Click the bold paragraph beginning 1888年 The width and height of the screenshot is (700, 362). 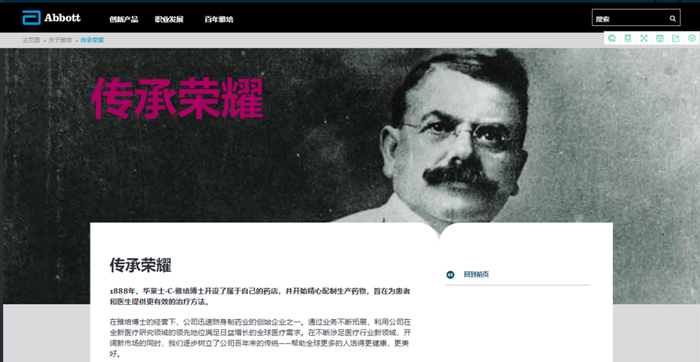click(x=260, y=296)
